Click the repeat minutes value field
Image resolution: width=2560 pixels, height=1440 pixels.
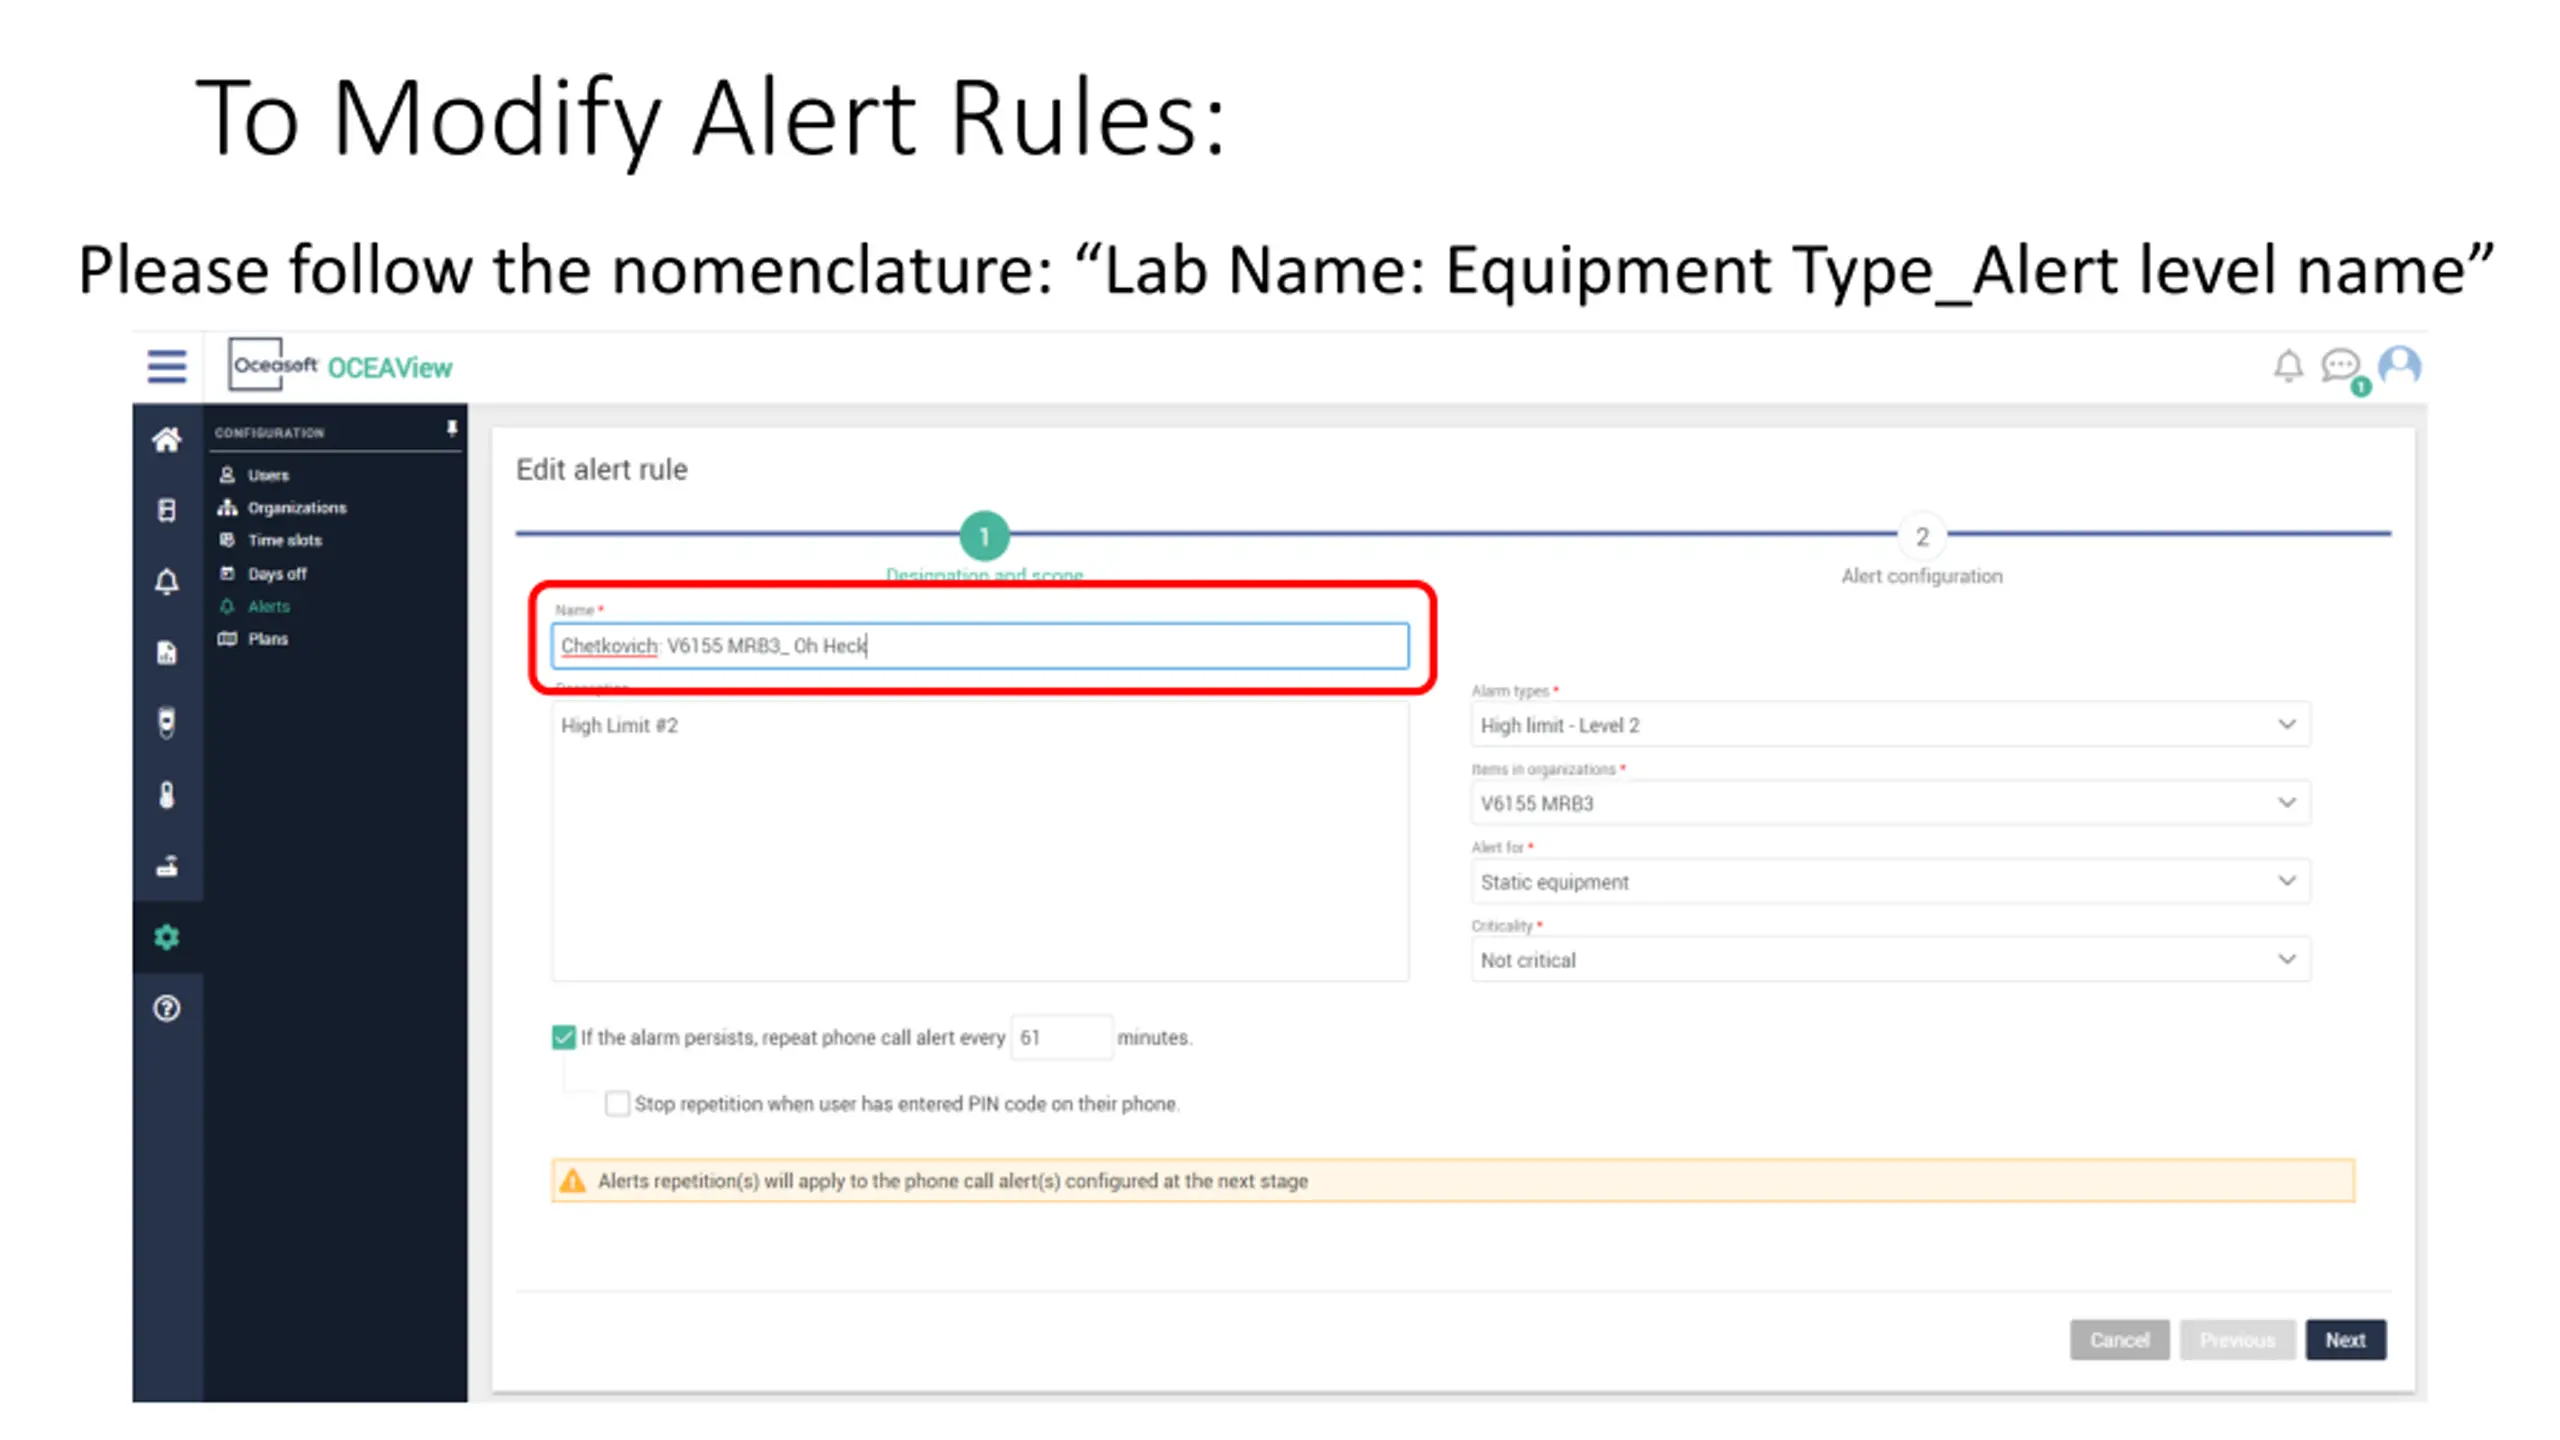pos(1061,1038)
